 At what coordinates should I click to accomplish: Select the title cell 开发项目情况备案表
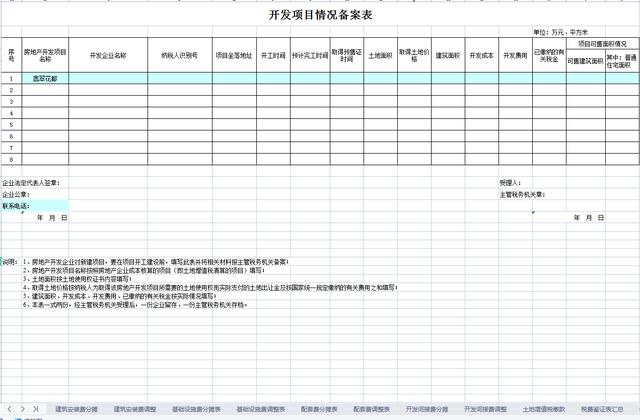click(x=320, y=15)
